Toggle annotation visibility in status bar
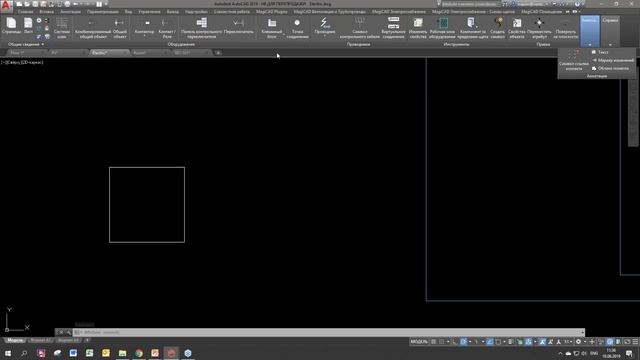640x360 pixels. point(542,342)
